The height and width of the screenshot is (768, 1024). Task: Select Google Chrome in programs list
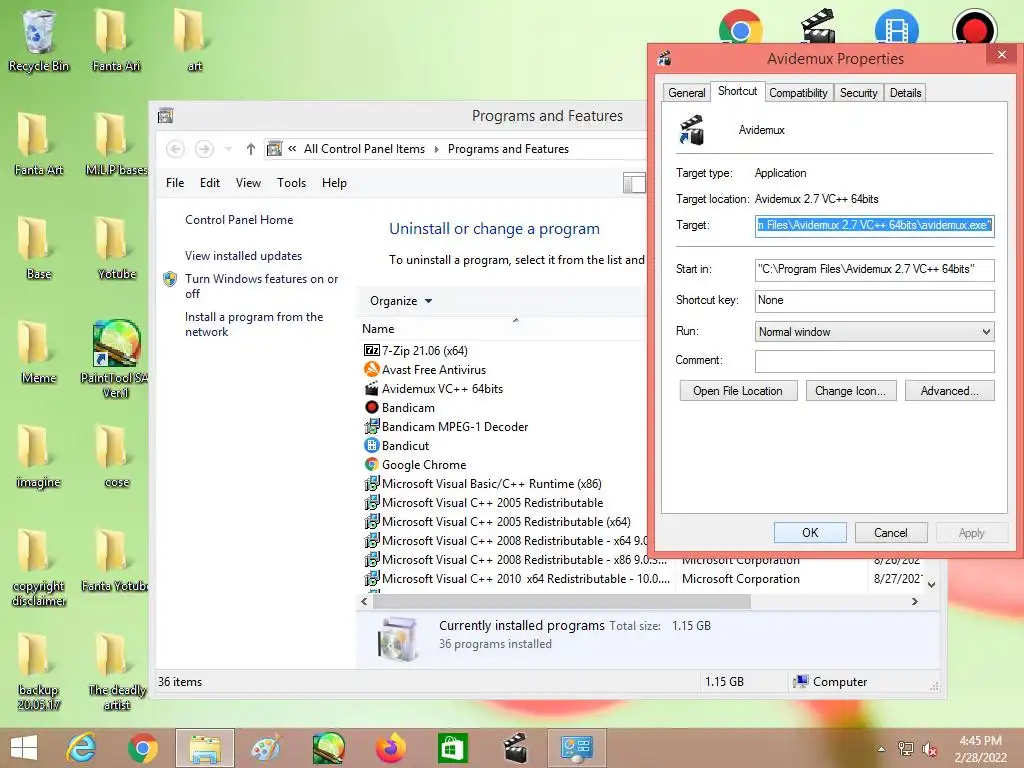tap(415, 464)
